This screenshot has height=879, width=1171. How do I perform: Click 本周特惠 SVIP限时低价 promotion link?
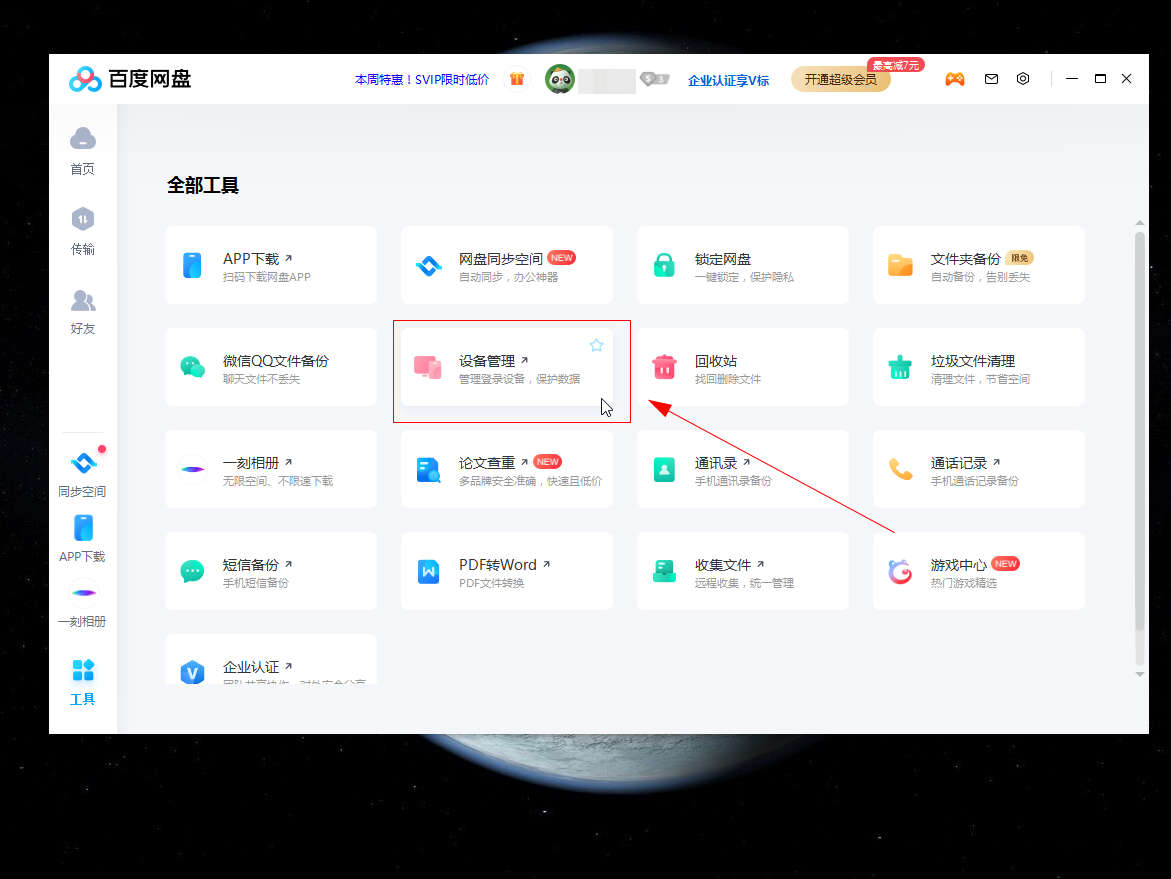pos(422,79)
